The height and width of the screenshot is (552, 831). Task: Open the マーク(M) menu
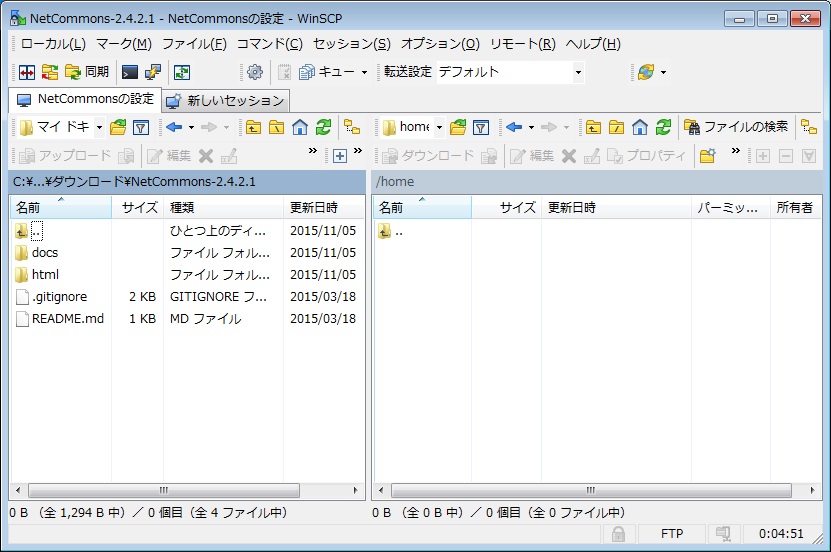[124, 44]
